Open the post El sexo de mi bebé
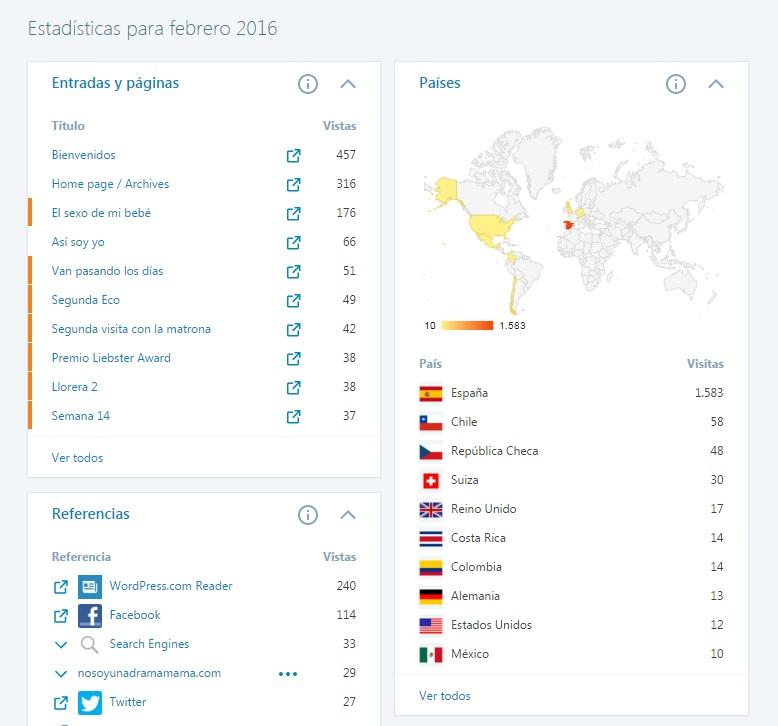Screen dimensions: 778x726 (x=101, y=213)
